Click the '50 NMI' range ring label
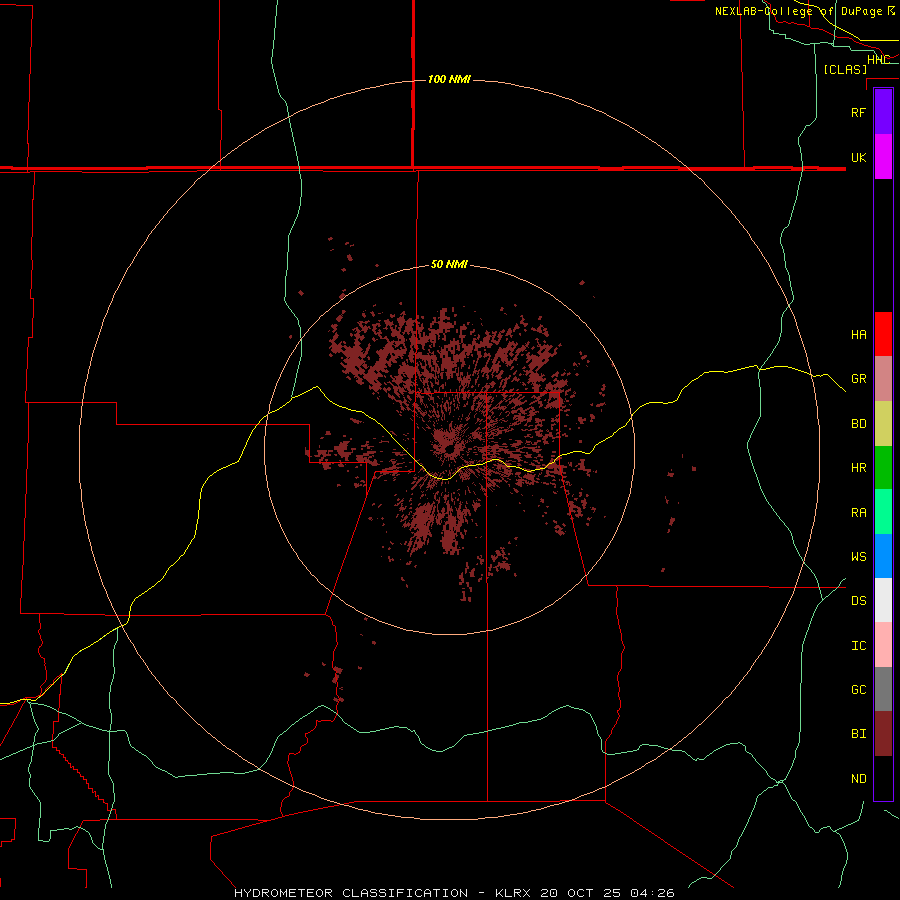The height and width of the screenshot is (900, 900). click(449, 264)
